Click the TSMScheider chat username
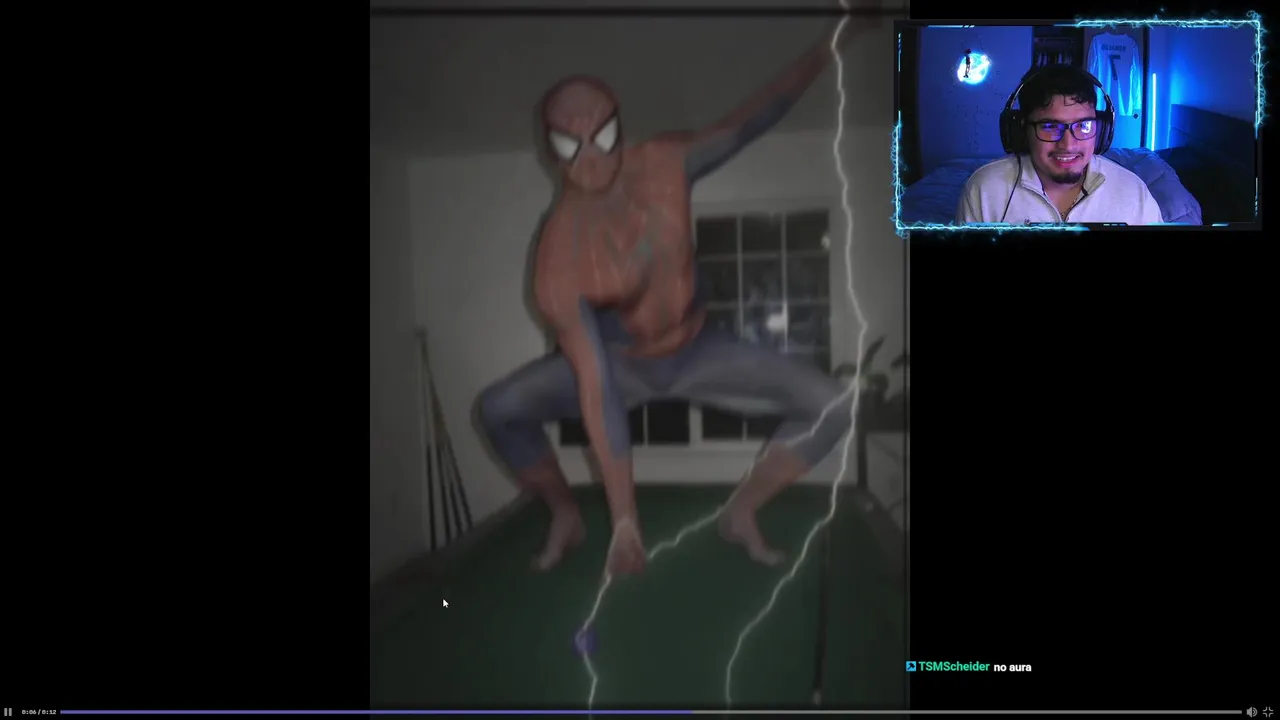This screenshot has height=720, width=1280. (x=954, y=667)
